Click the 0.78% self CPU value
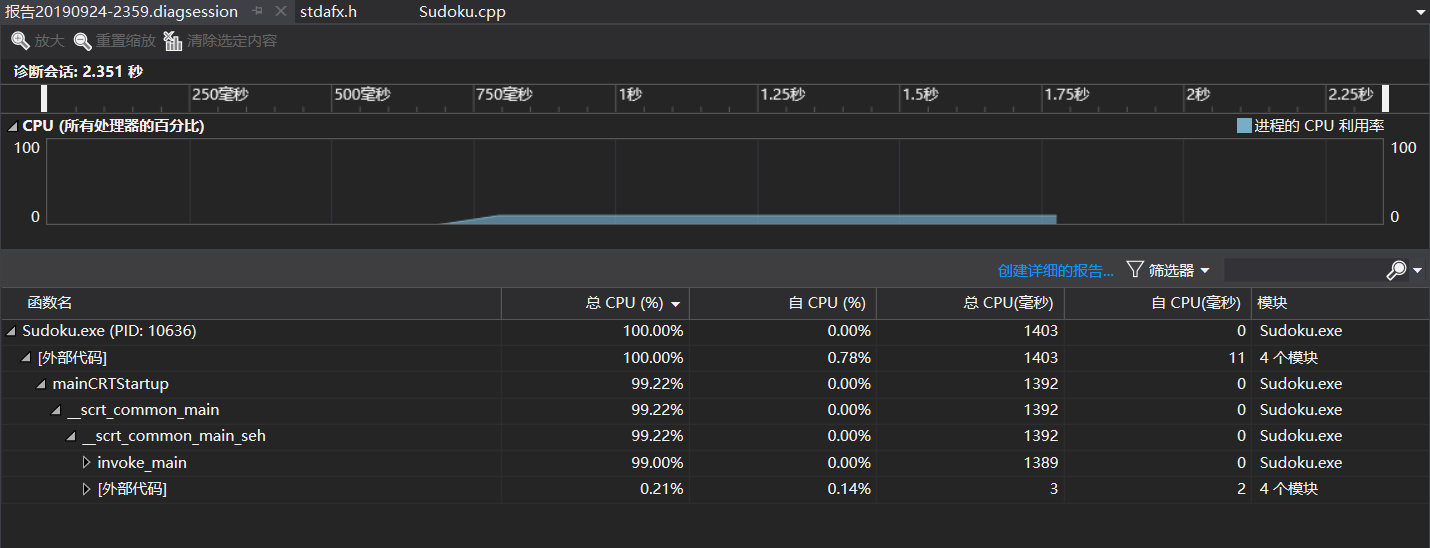The image size is (1430, 548). click(849, 357)
